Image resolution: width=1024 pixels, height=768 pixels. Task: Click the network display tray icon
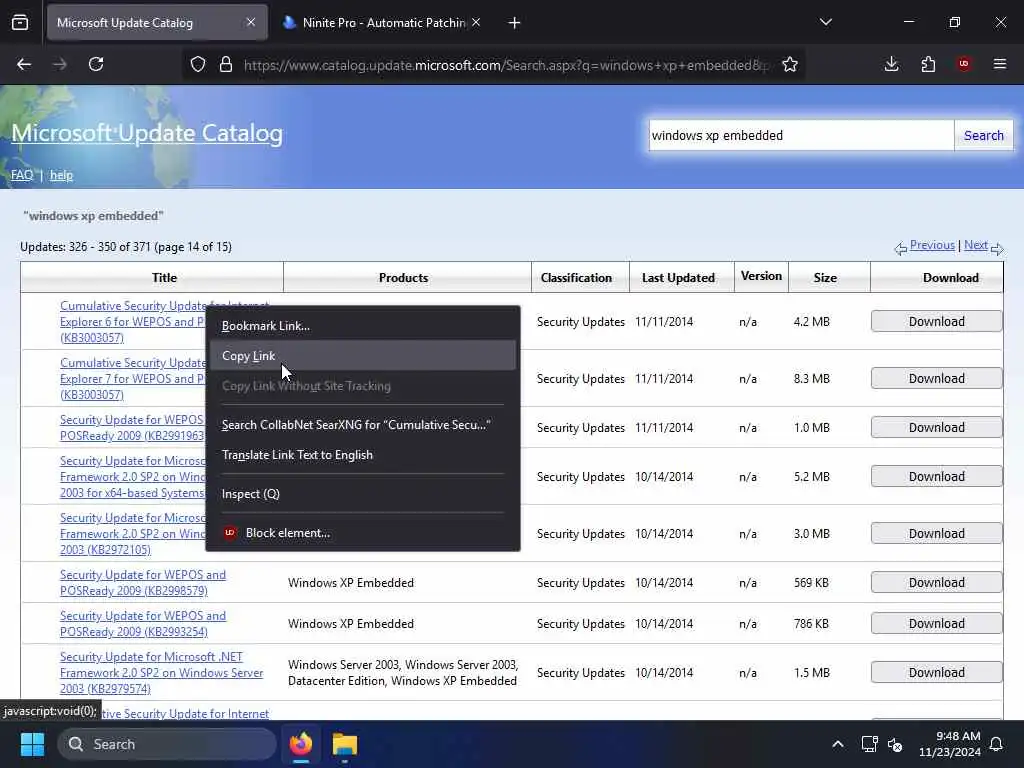click(x=869, y=744)
